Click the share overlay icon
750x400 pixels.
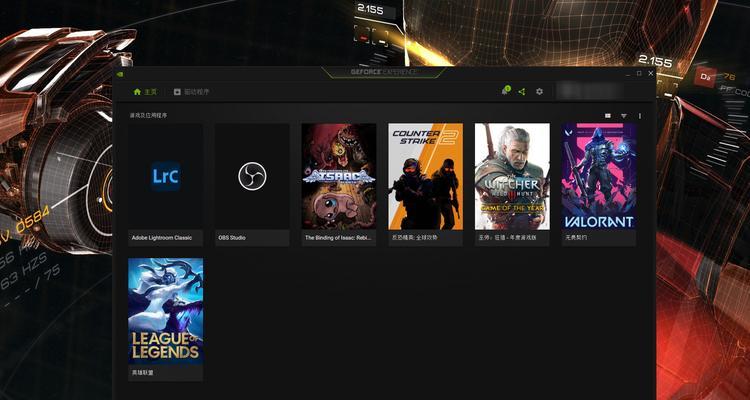pyautogui.click(x=522, y=91)
